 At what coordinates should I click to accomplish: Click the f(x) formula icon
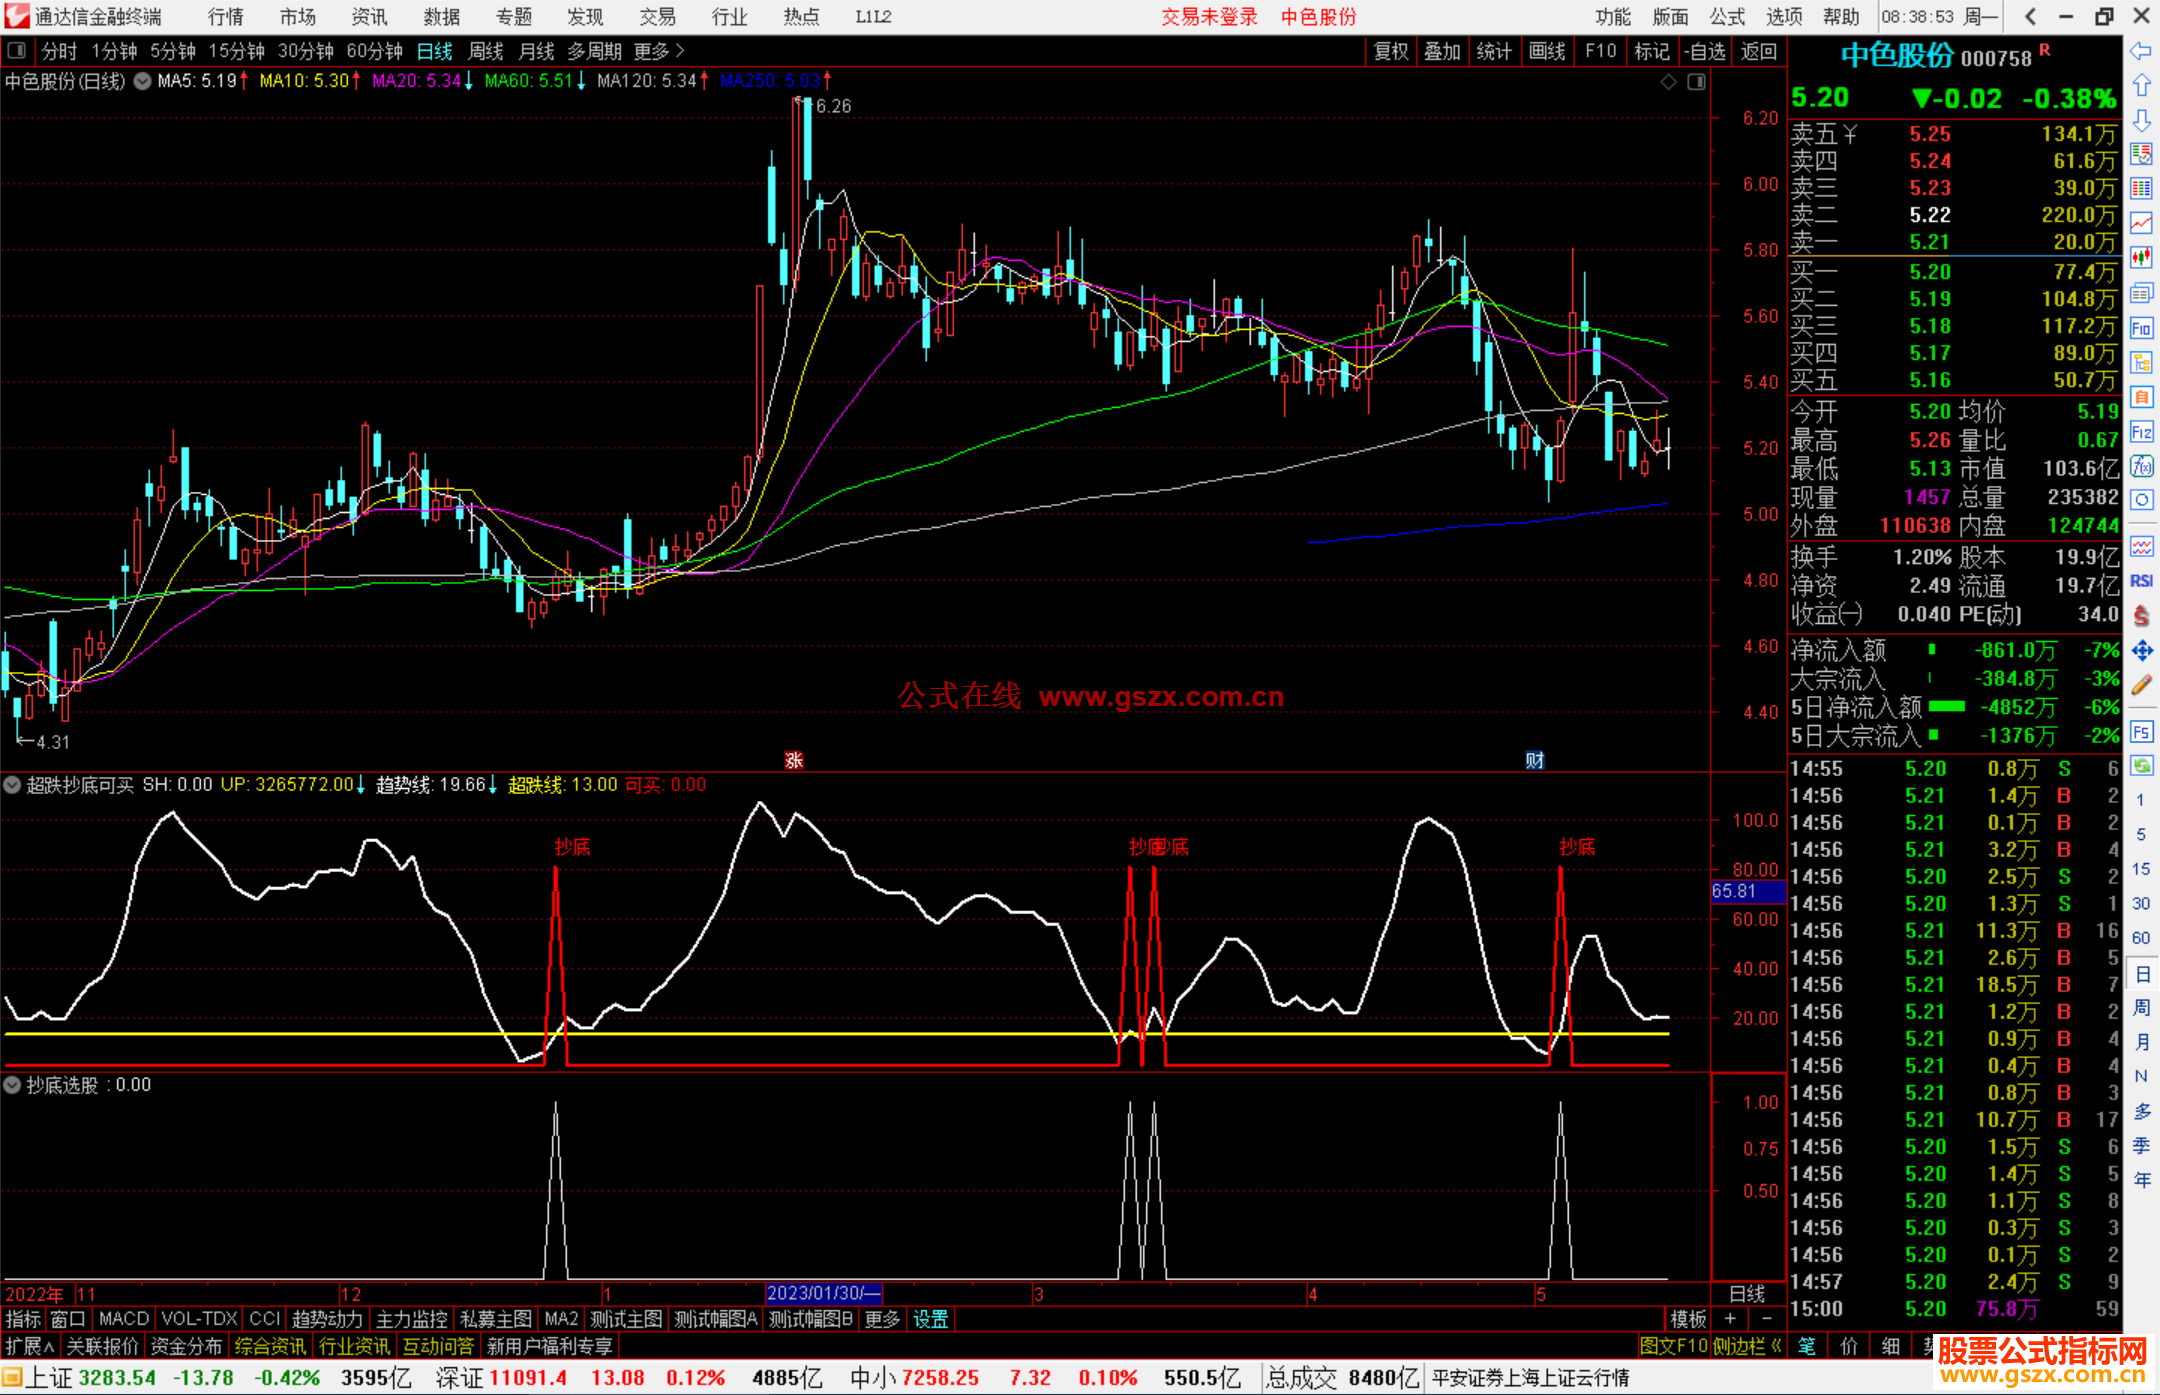coord(2141,466)
